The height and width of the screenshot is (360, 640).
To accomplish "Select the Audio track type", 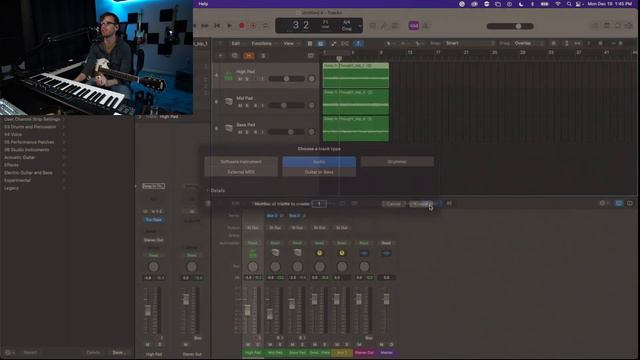I will point(319,162).
